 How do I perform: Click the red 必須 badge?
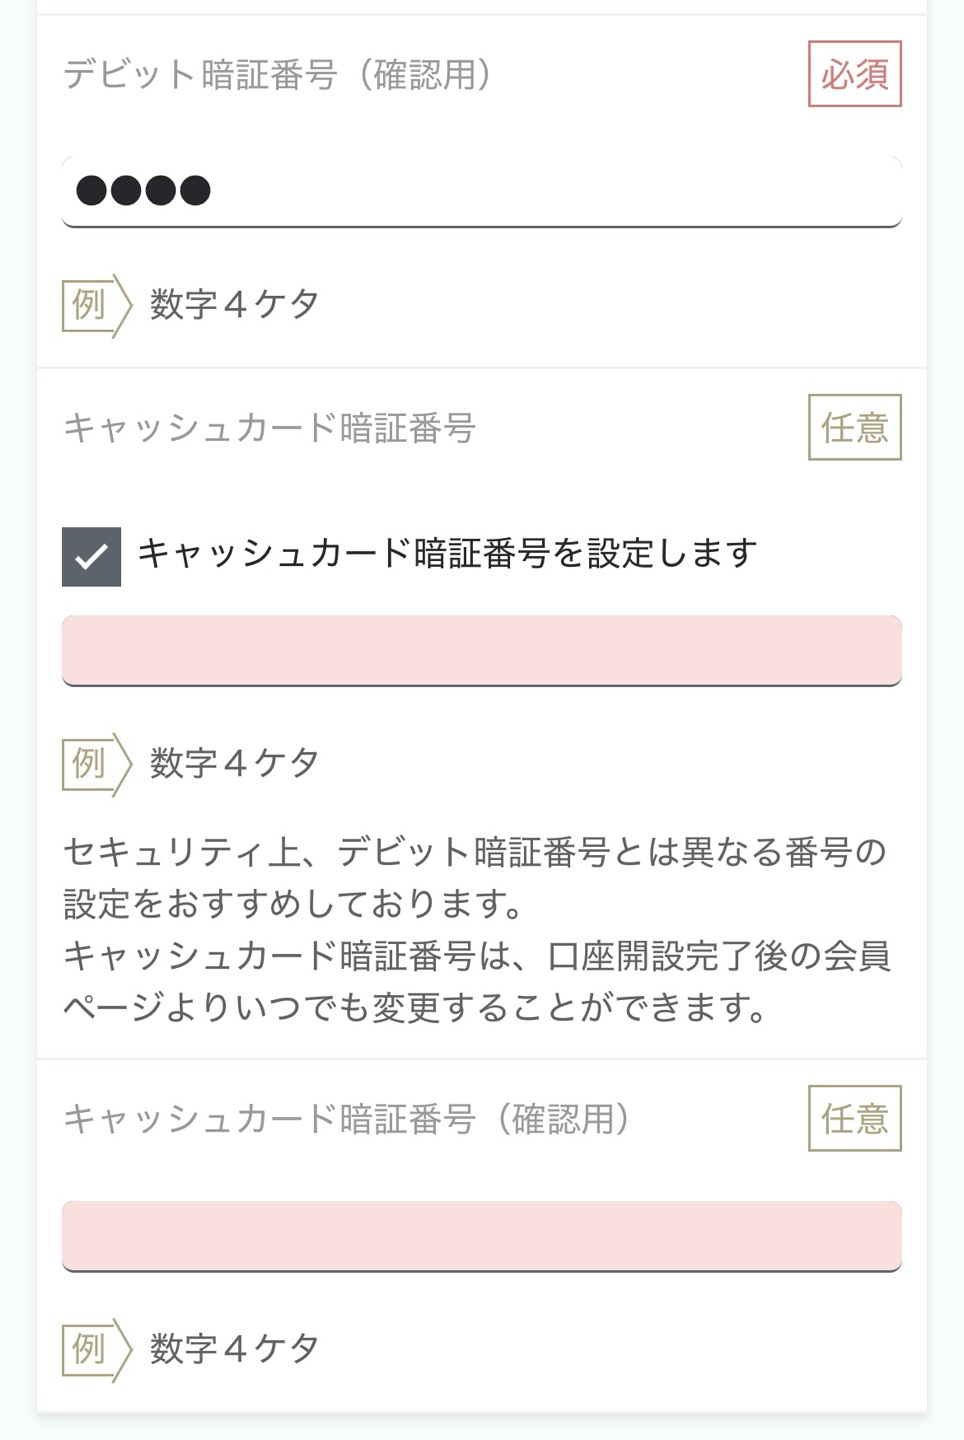click(x=855, y=74)
